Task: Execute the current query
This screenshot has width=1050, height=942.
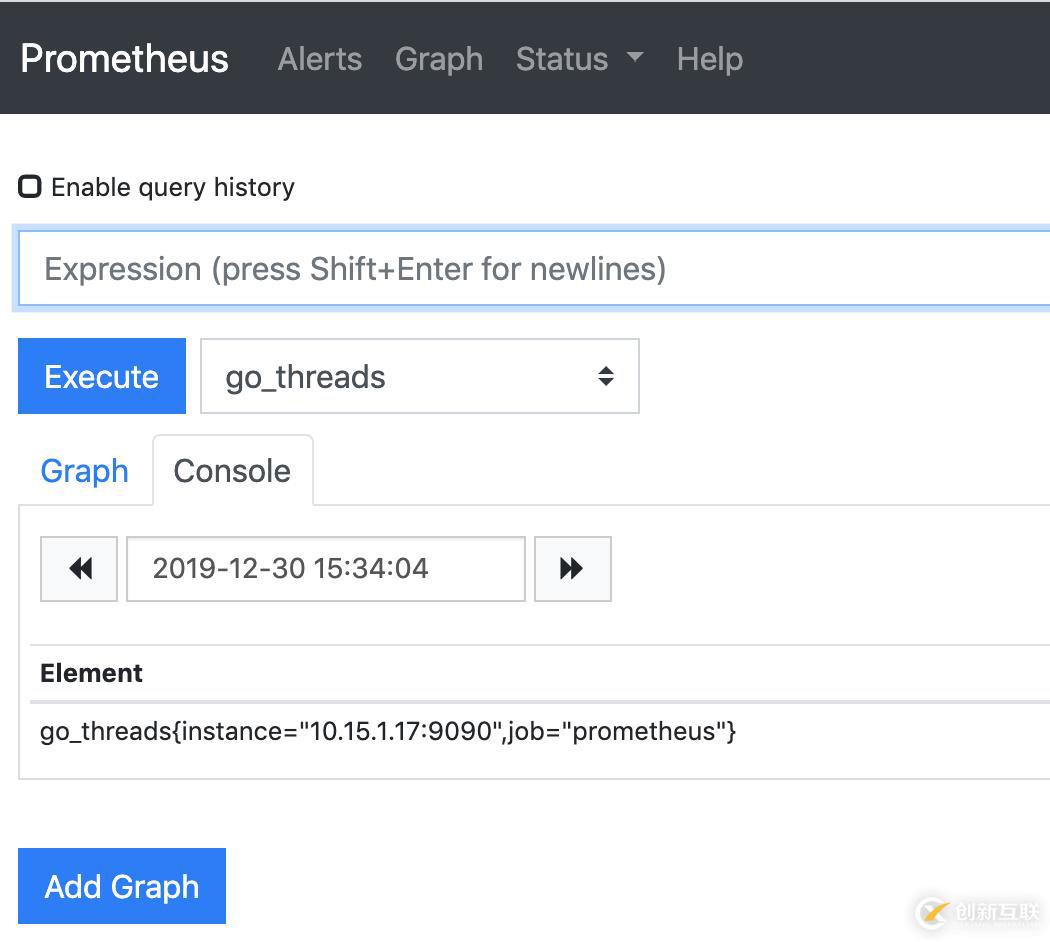Action: (101, 376)
